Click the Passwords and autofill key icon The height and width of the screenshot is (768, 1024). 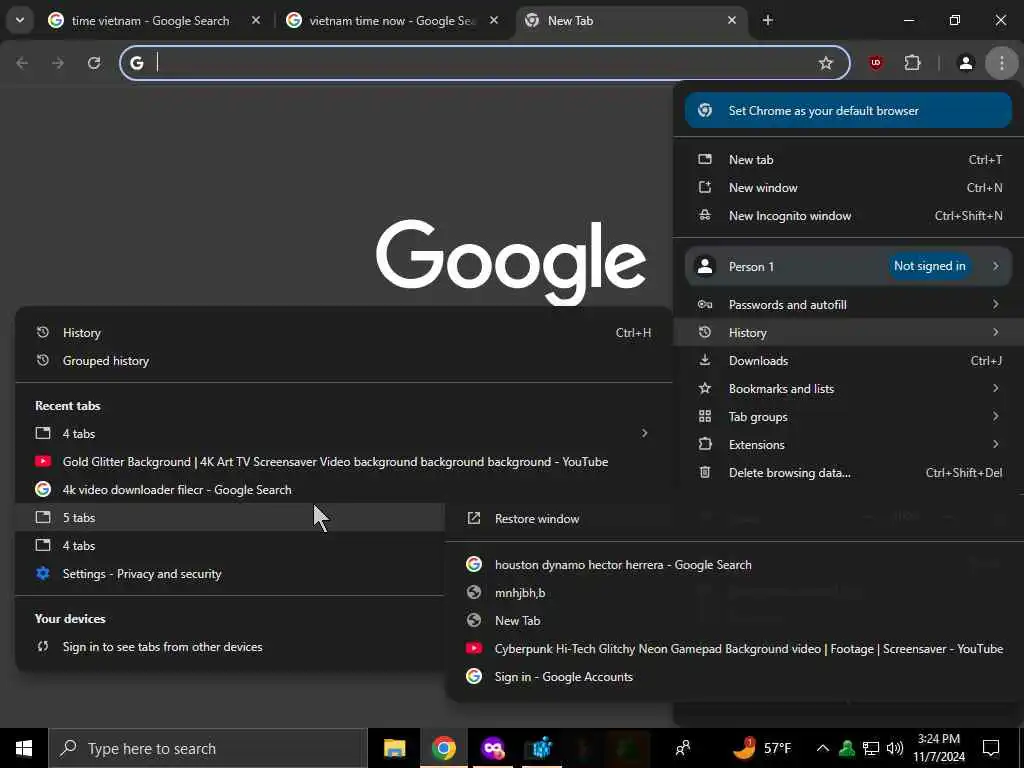[705, 304]
